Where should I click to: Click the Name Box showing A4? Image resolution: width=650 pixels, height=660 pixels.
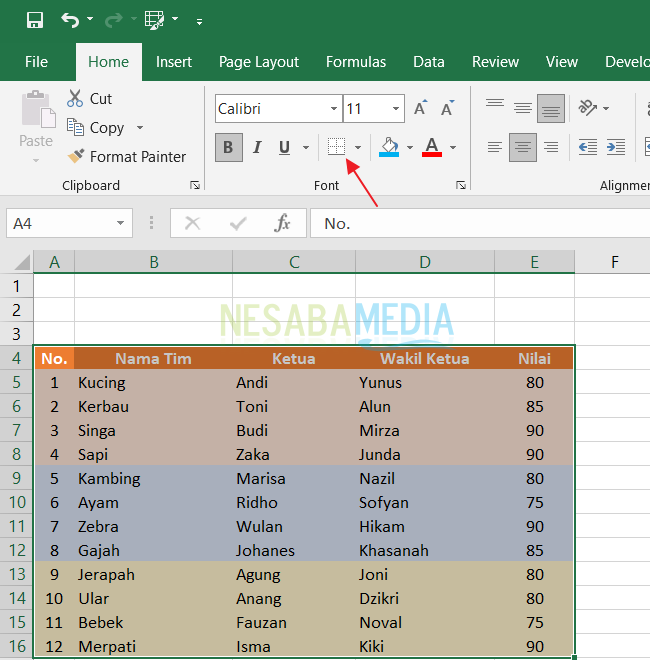[61, 223]
